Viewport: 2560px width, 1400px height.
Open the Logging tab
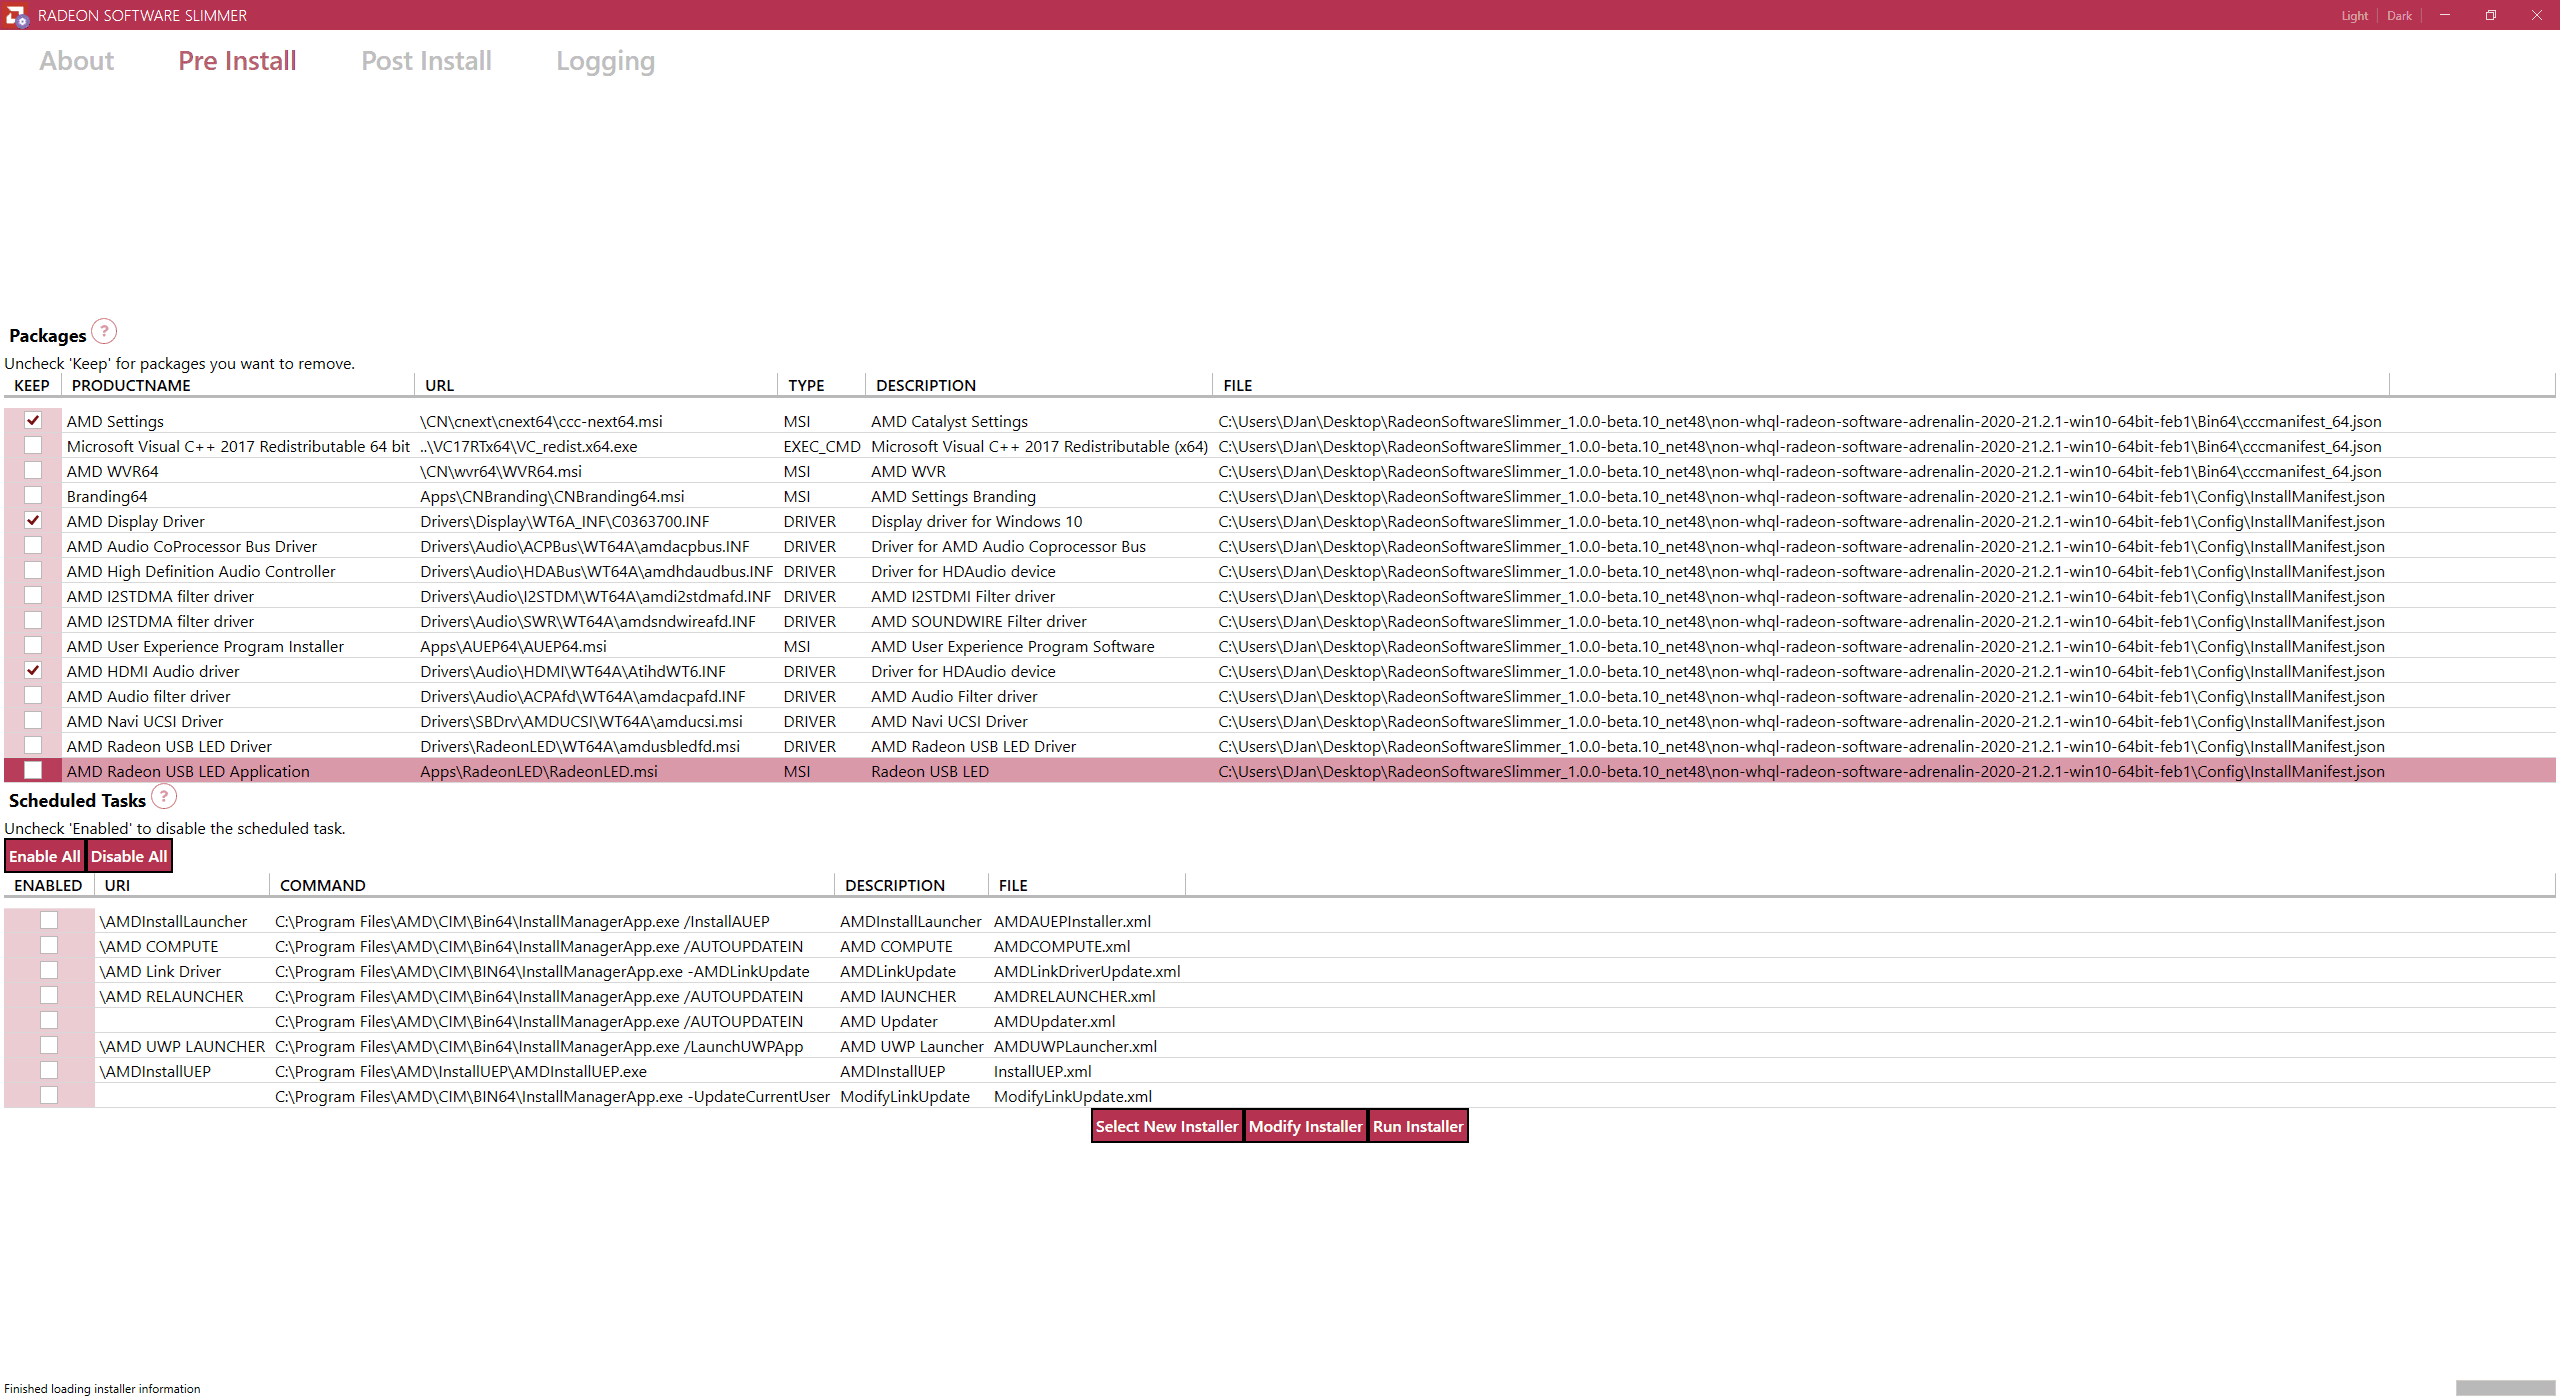click(605, 61)
